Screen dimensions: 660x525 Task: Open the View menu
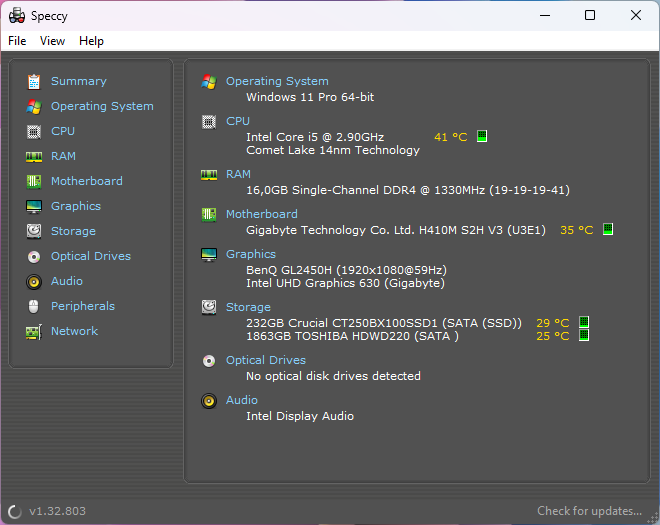52,41
